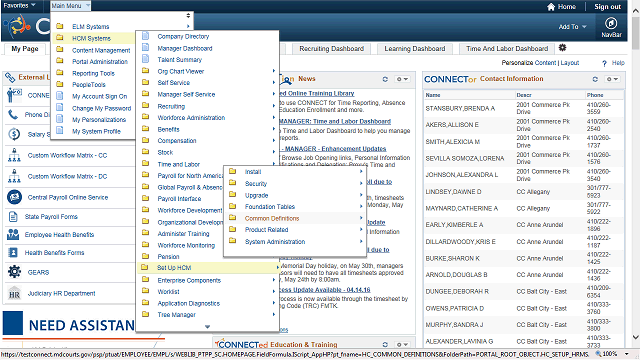Click the Home house icon
The image size is (640, 360).
[551, 7]
